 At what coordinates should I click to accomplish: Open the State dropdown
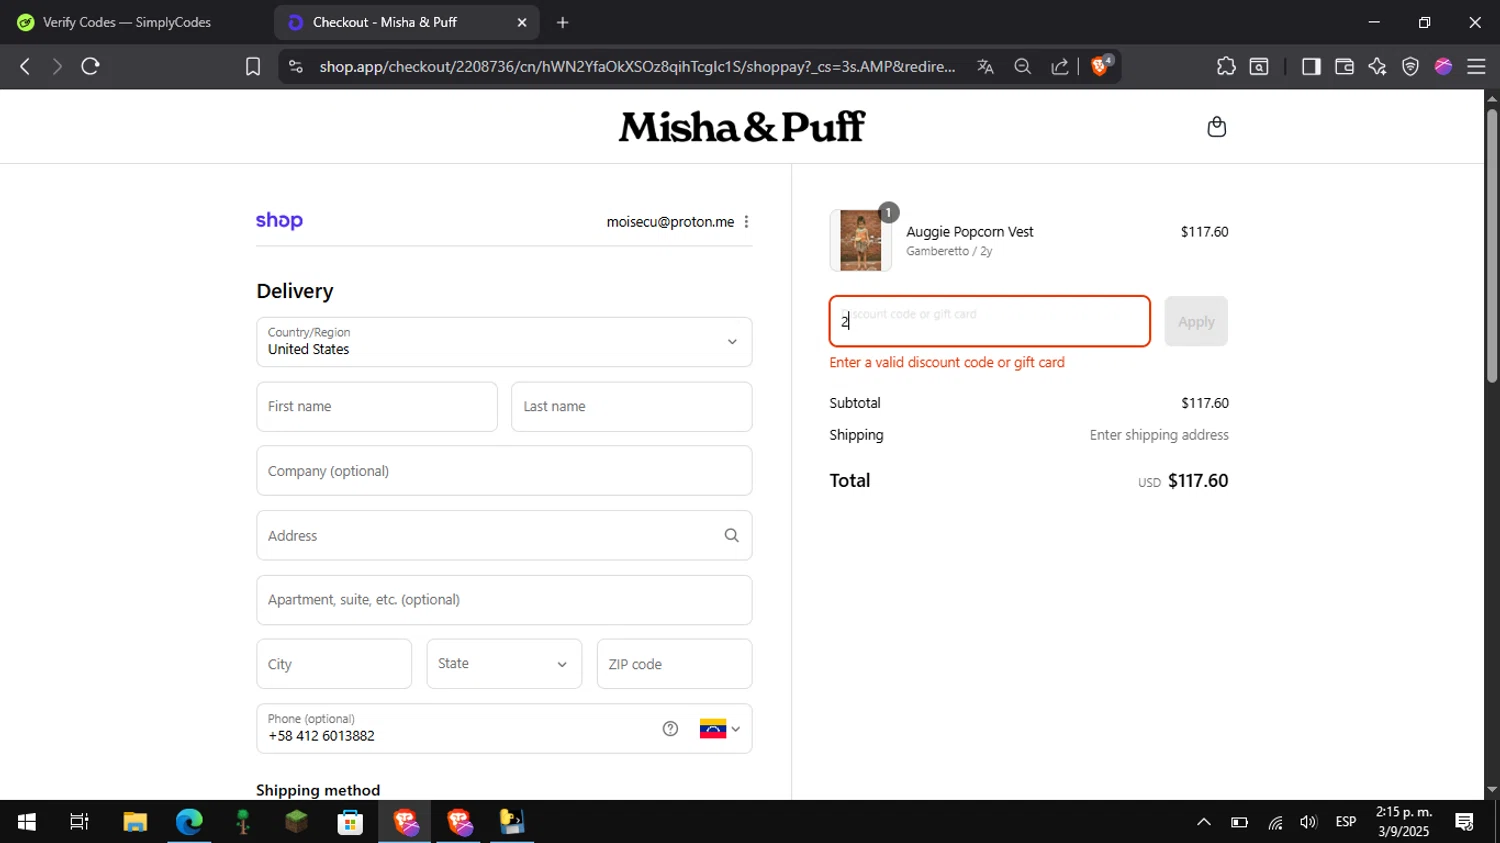coord(504,664)
